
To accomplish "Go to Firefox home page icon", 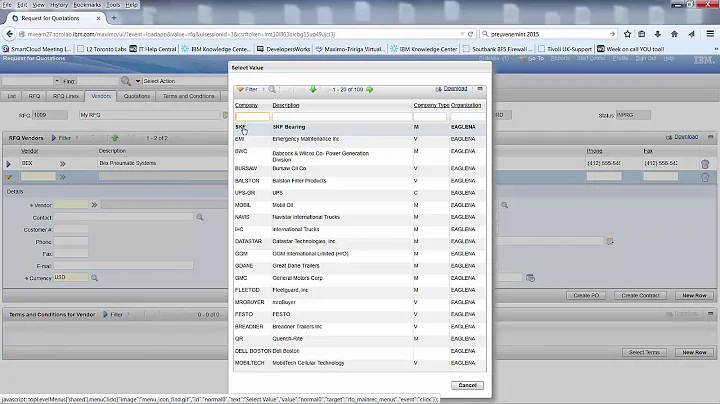I will (674, 34).
